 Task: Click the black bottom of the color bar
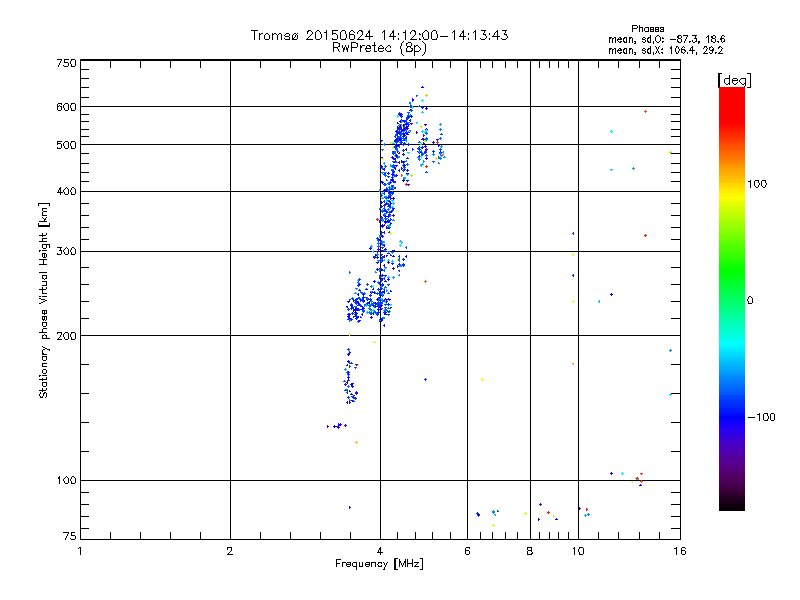pos(732,503)
